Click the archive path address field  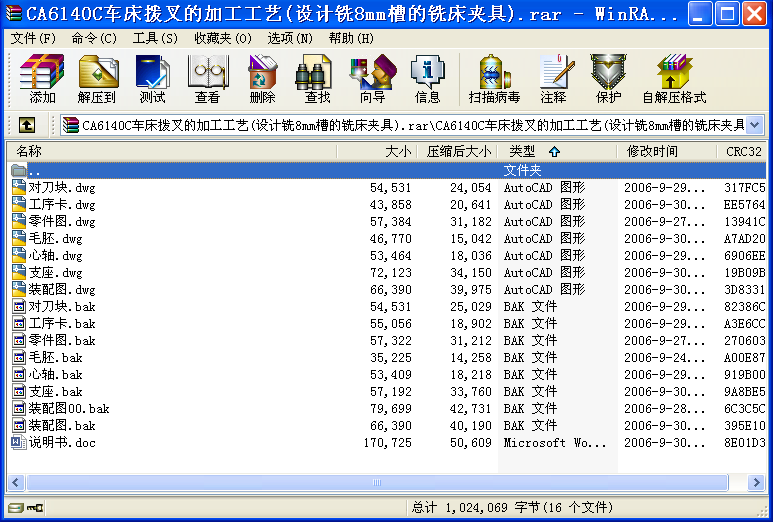[412, 125]
